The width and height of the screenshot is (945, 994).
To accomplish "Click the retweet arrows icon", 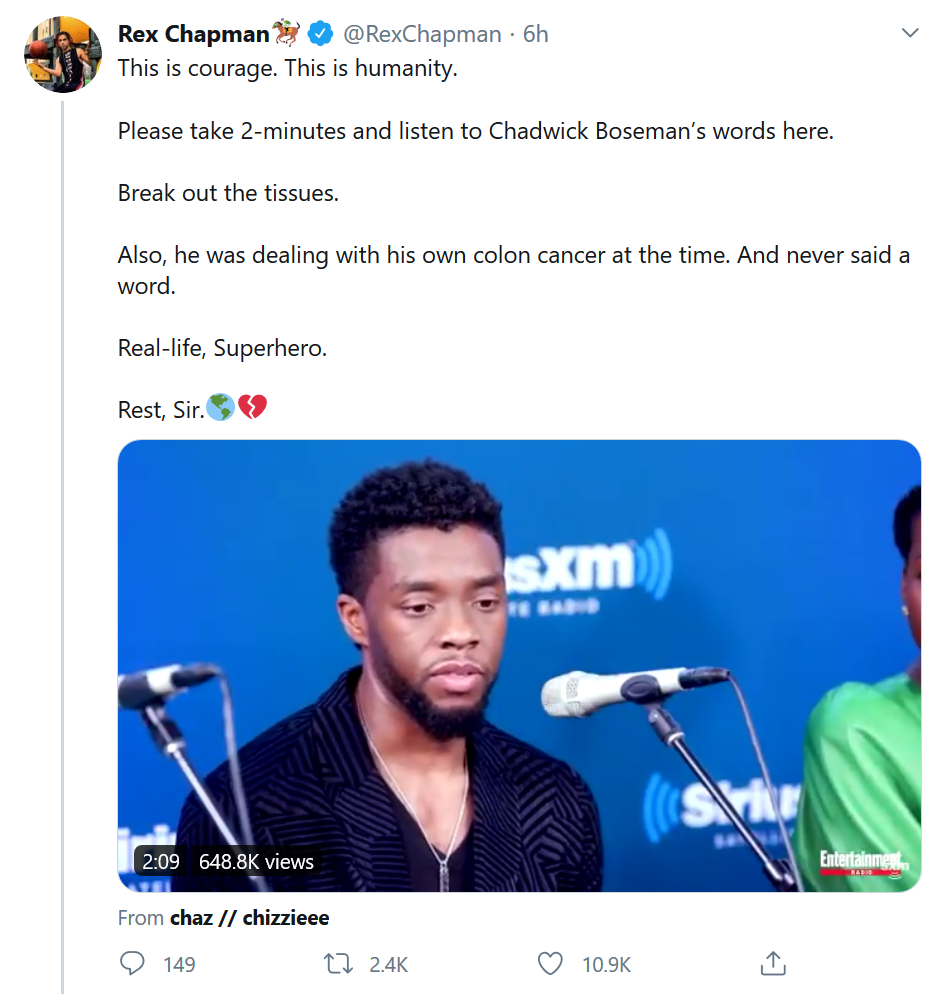I will [x=339, y=964].
